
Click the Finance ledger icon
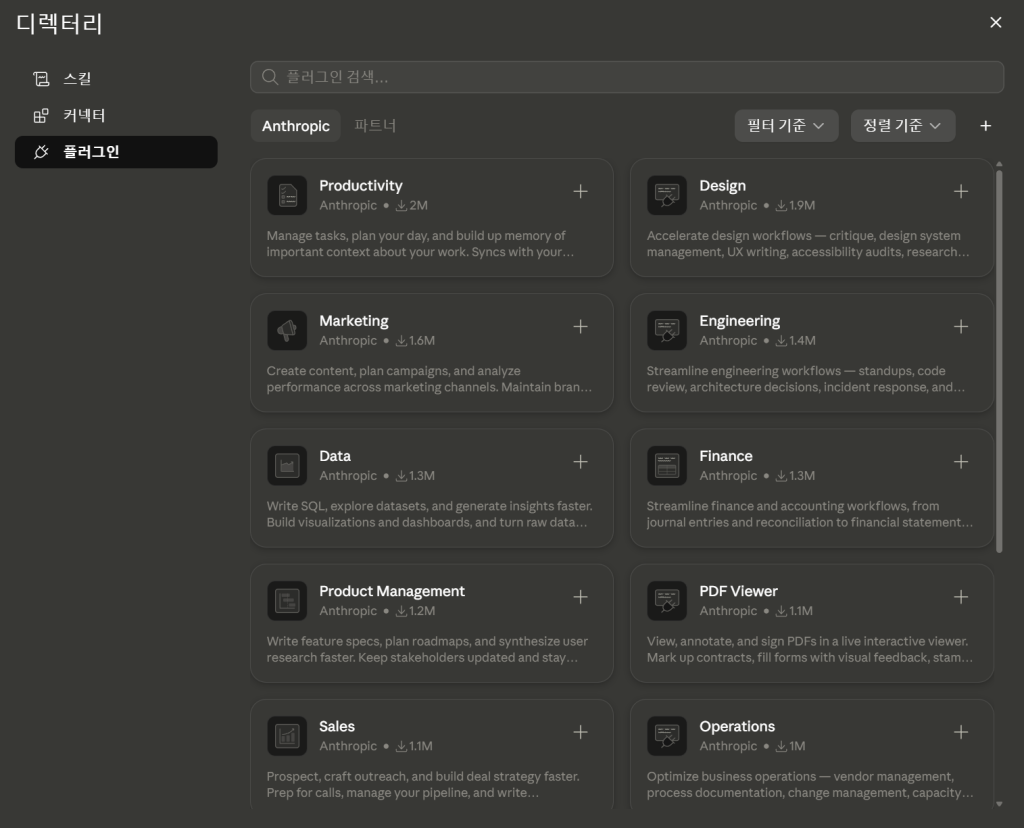667,466
